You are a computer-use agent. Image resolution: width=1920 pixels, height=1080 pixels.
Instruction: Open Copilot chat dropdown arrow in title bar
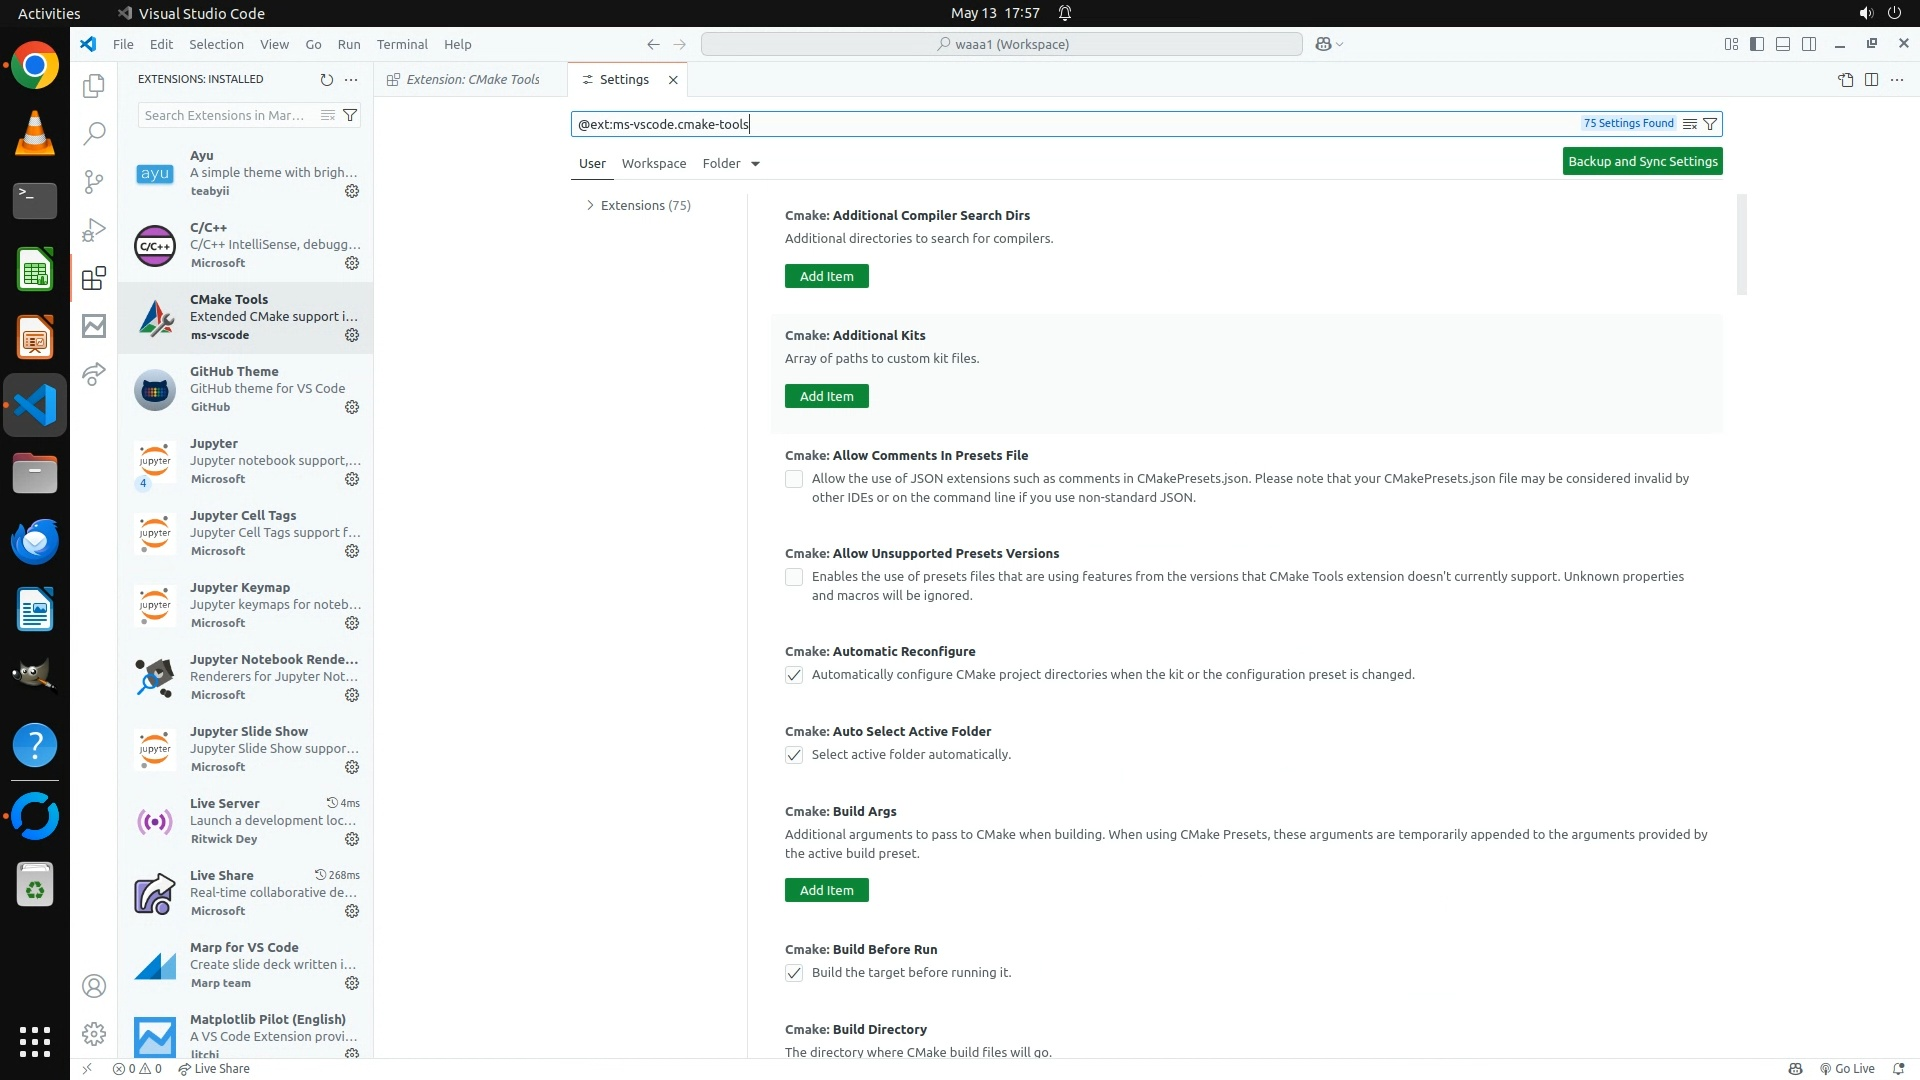point(1340,44)
